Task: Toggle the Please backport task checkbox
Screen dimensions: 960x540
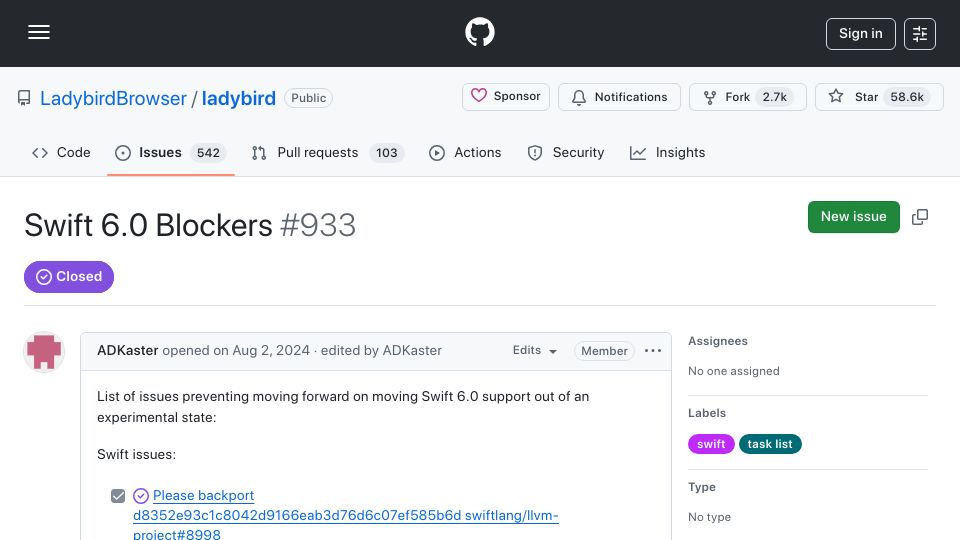Action: (118, 495)
